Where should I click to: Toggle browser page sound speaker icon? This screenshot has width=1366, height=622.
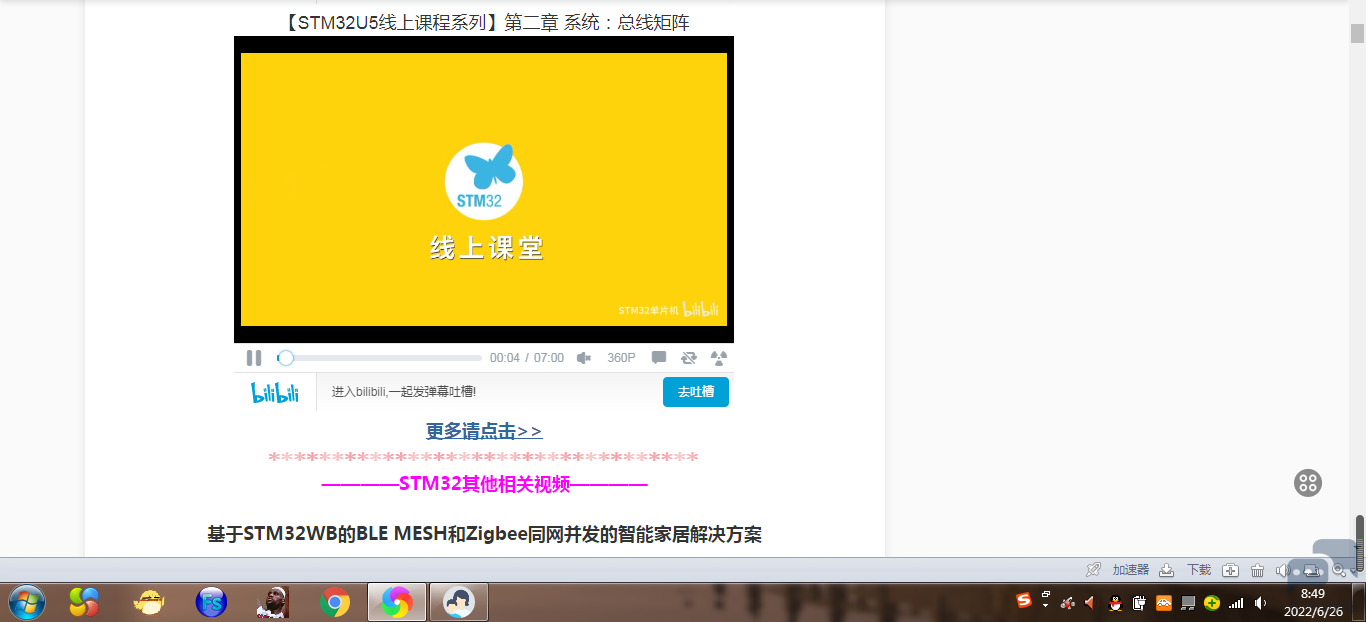pyautogui.click(x=1283, y=570)
